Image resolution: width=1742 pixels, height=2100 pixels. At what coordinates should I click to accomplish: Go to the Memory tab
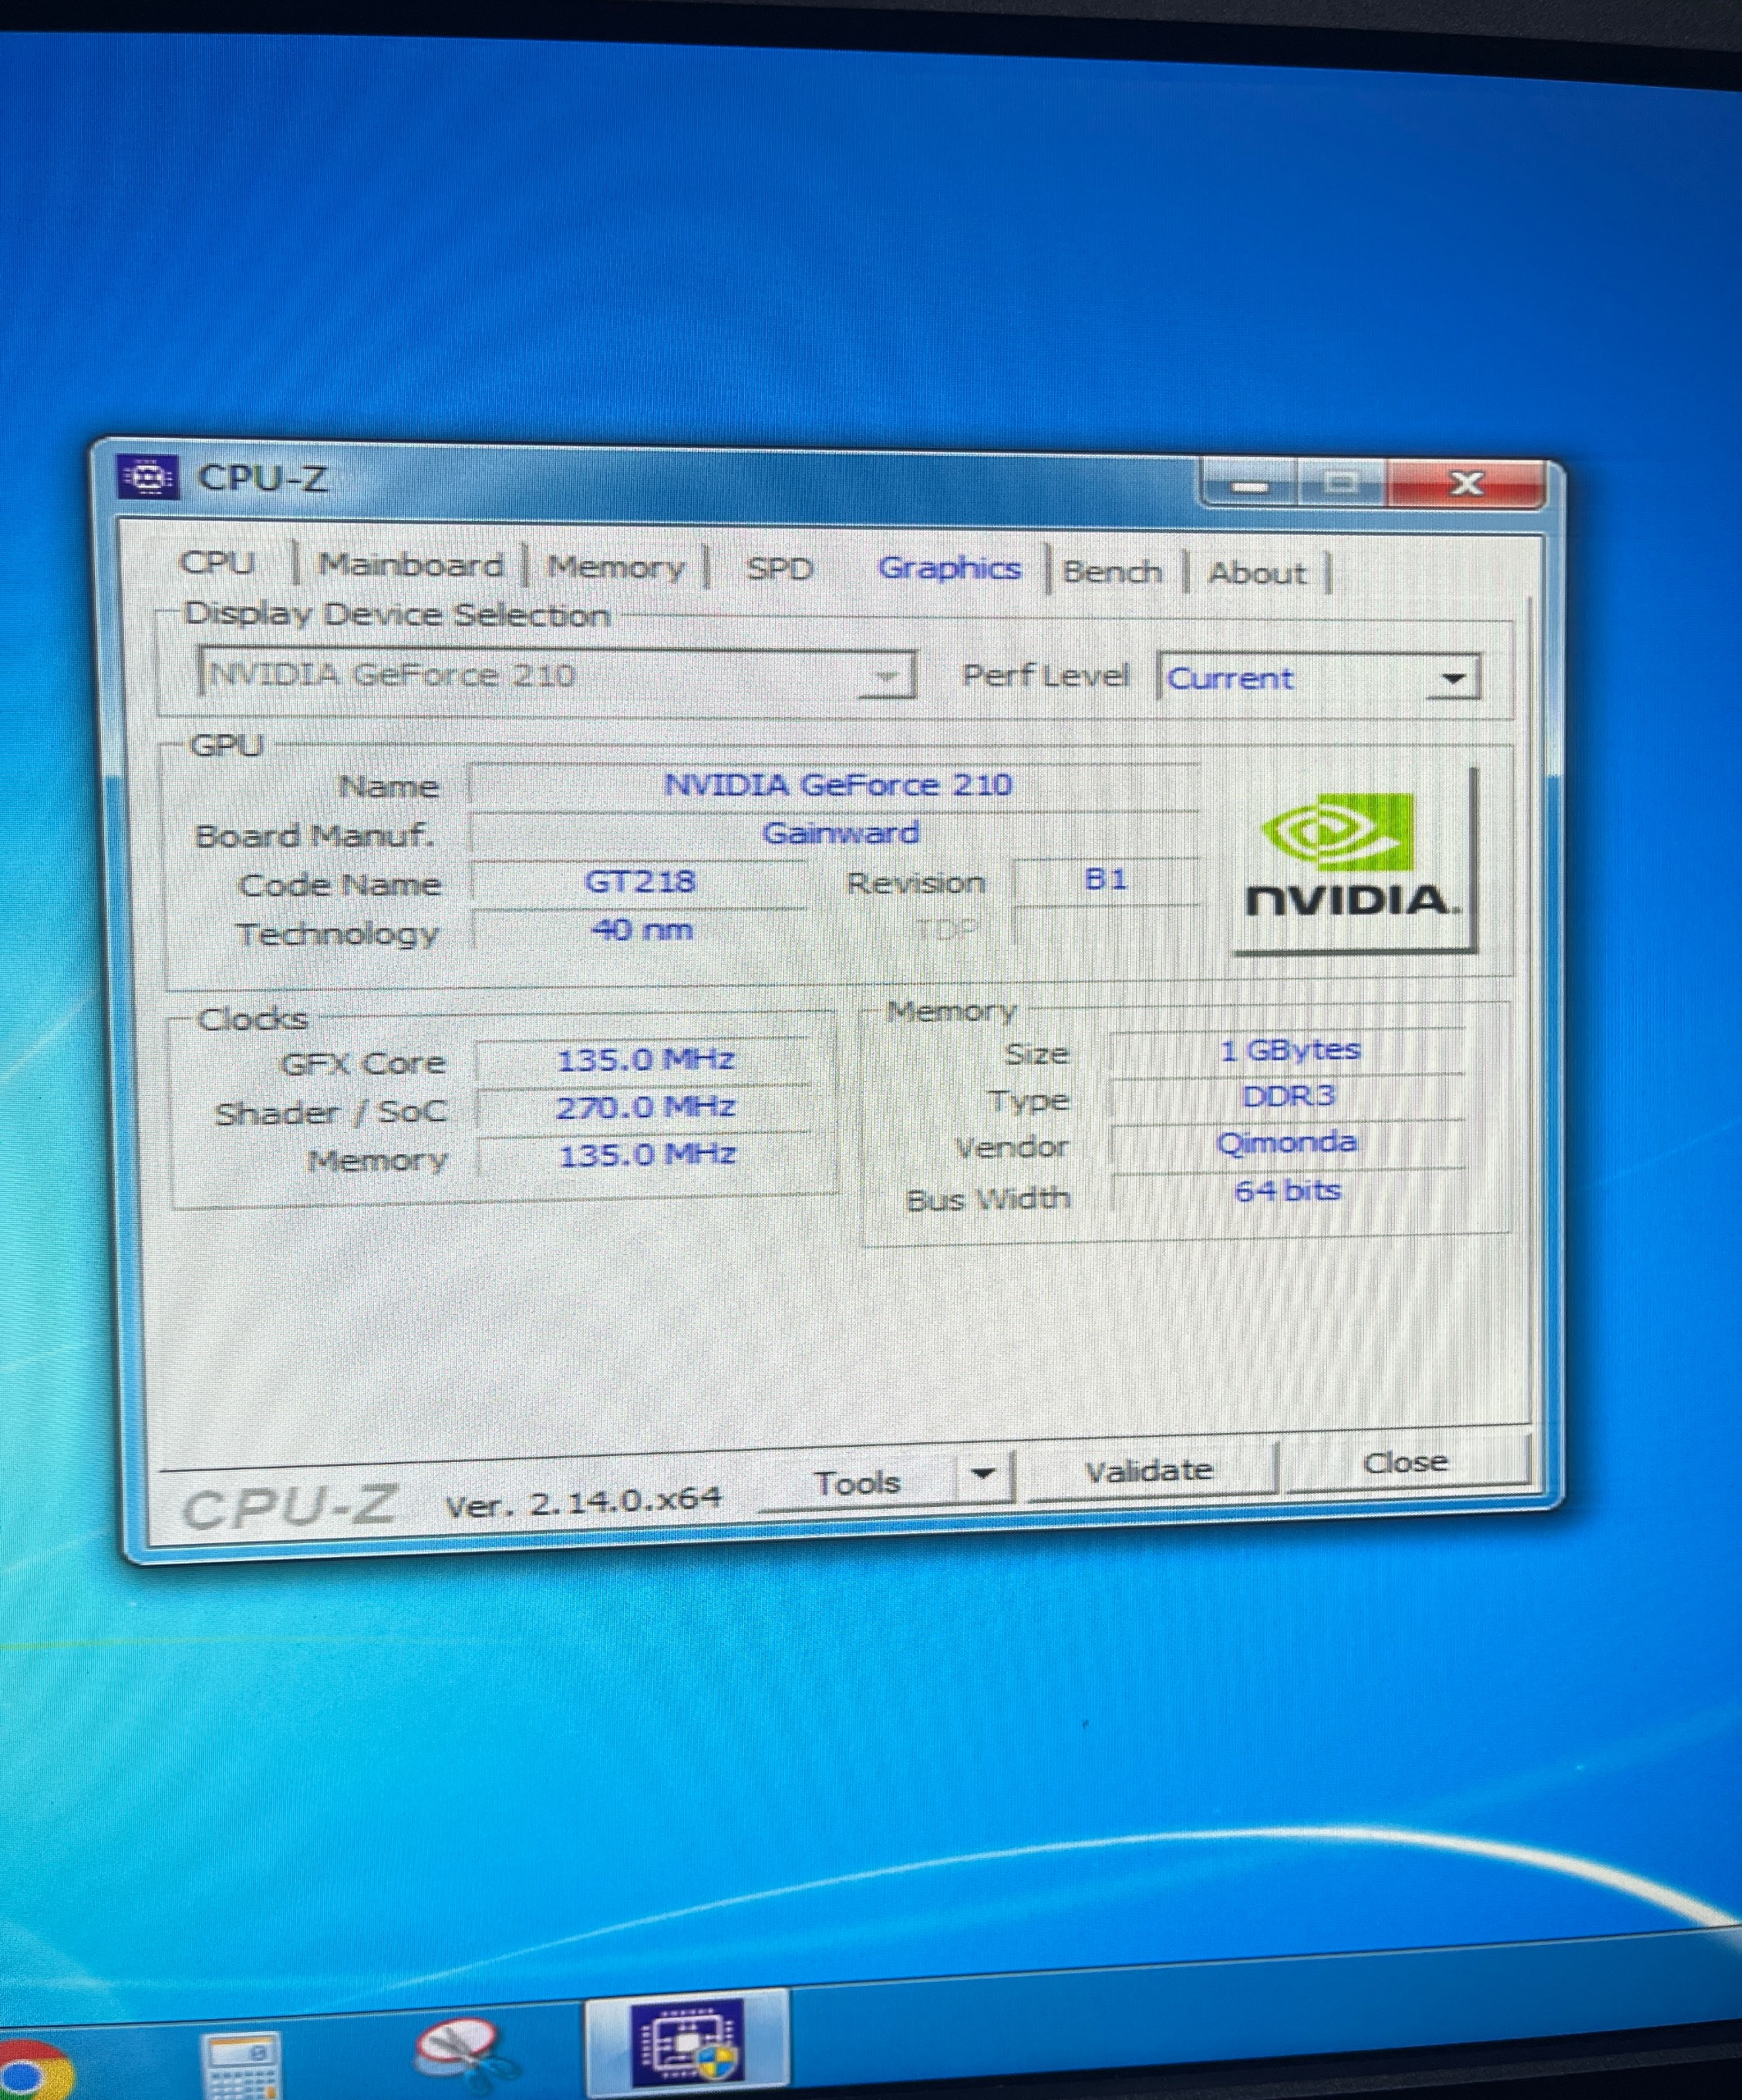pyautogui.click(x=616, y=568)
